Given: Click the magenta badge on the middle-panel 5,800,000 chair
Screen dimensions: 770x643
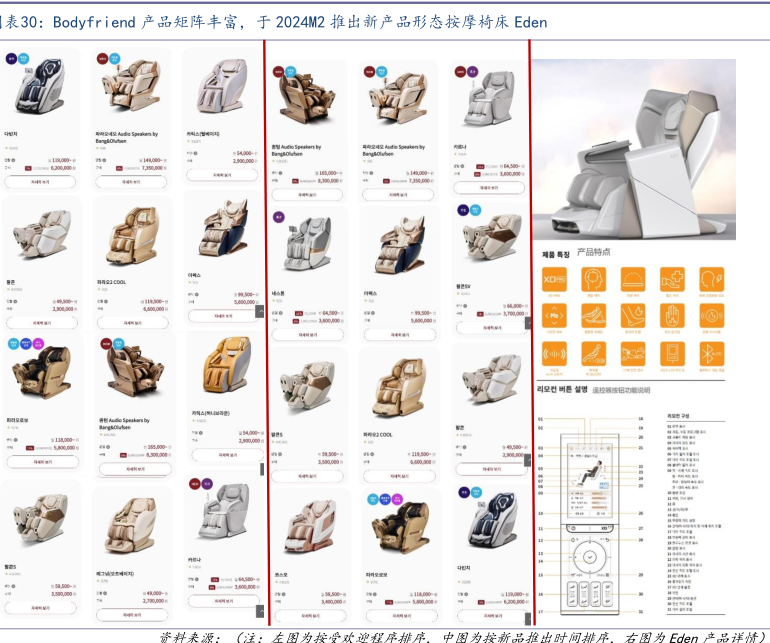Looking at the screenshot, I should click(397, 500).
